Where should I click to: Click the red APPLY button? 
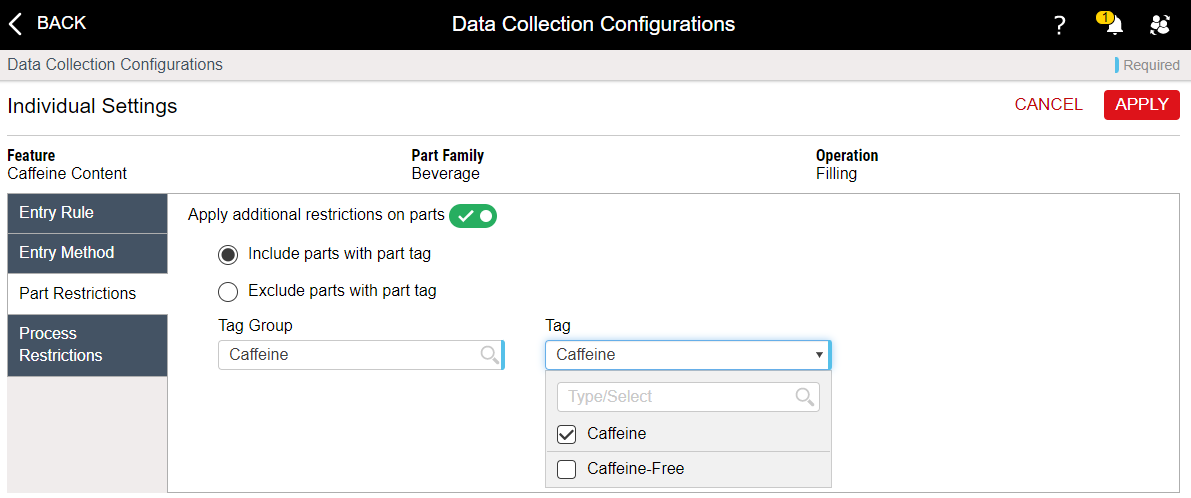[x=1142, y=105]
